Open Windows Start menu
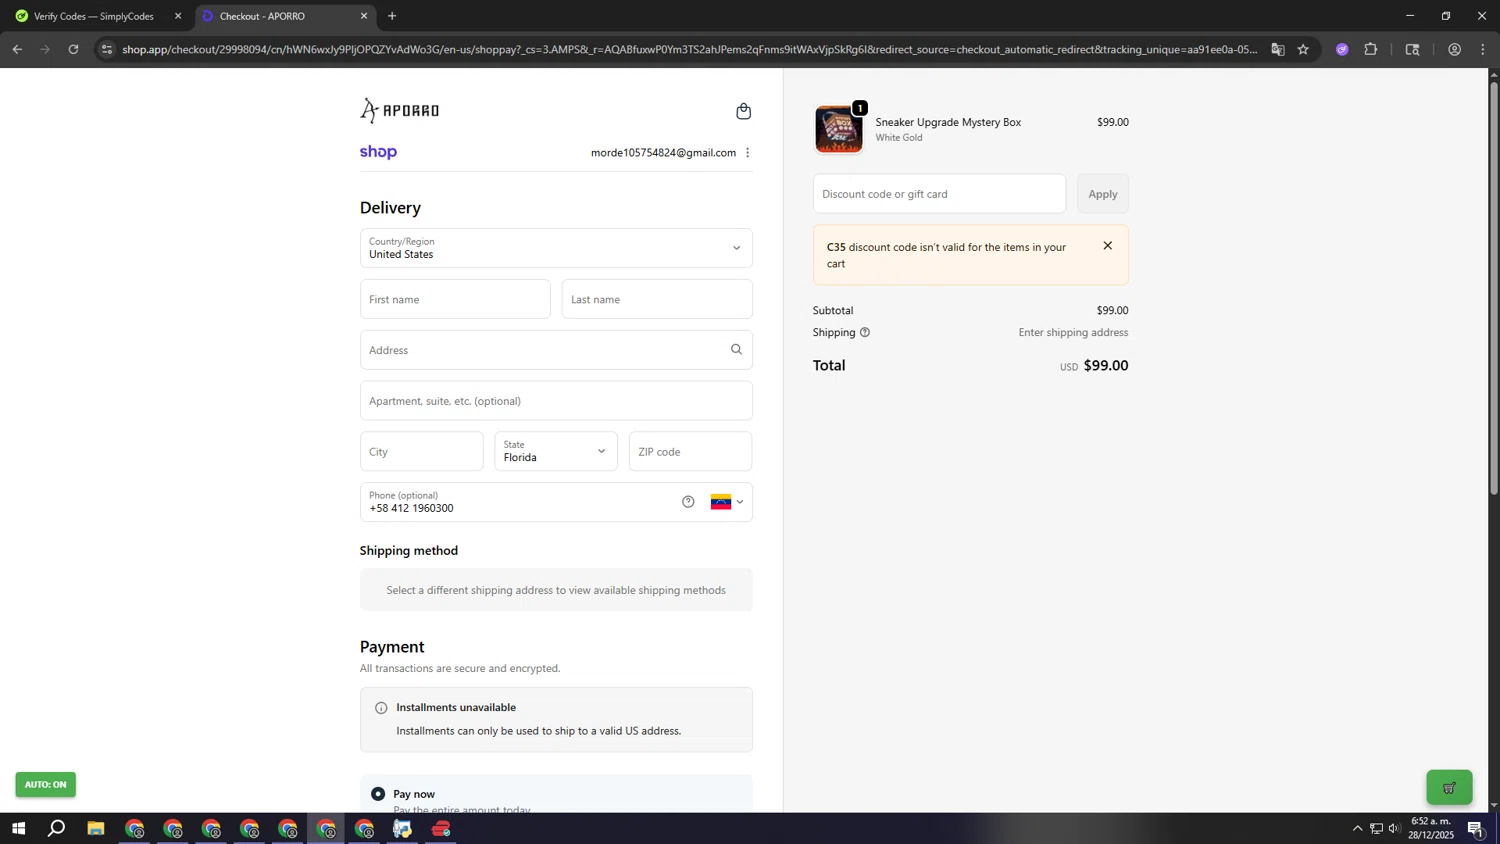This screenshot has height=844, width=1500. [x=18, y=829]
